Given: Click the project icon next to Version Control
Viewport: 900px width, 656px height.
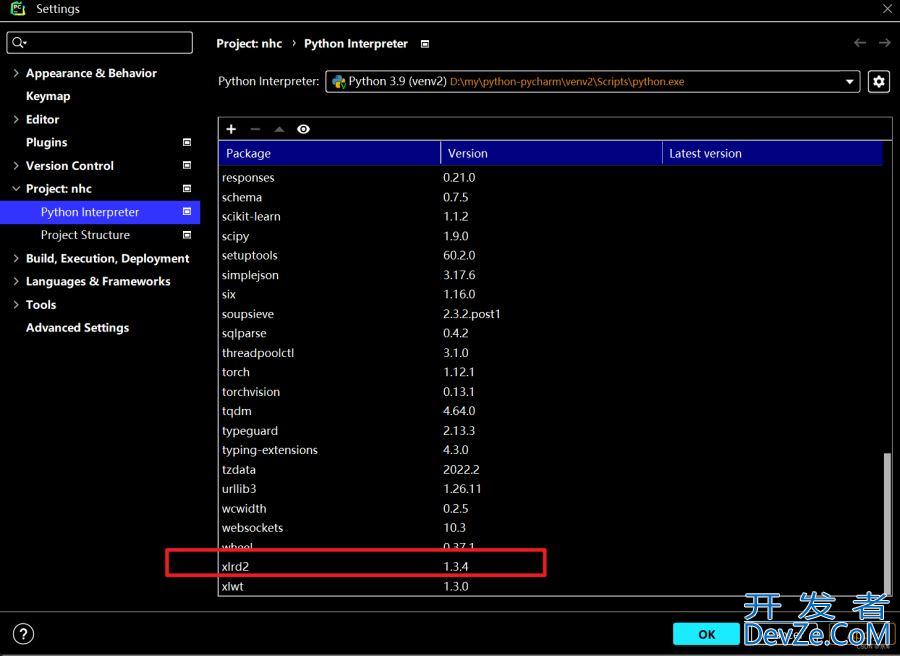Looking at the screenshot, I should [187, 165].
